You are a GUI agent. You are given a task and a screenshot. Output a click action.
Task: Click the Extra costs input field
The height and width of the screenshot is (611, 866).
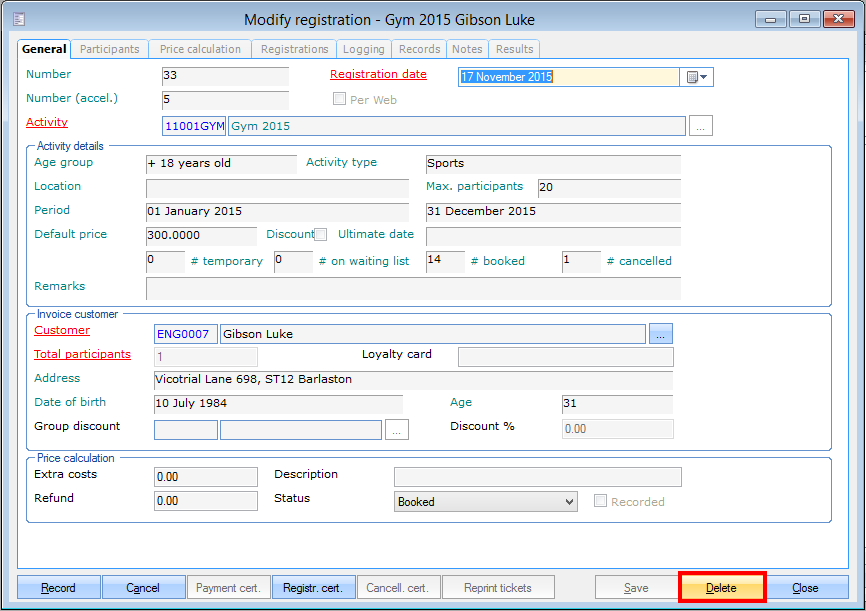tap(205, 478)
